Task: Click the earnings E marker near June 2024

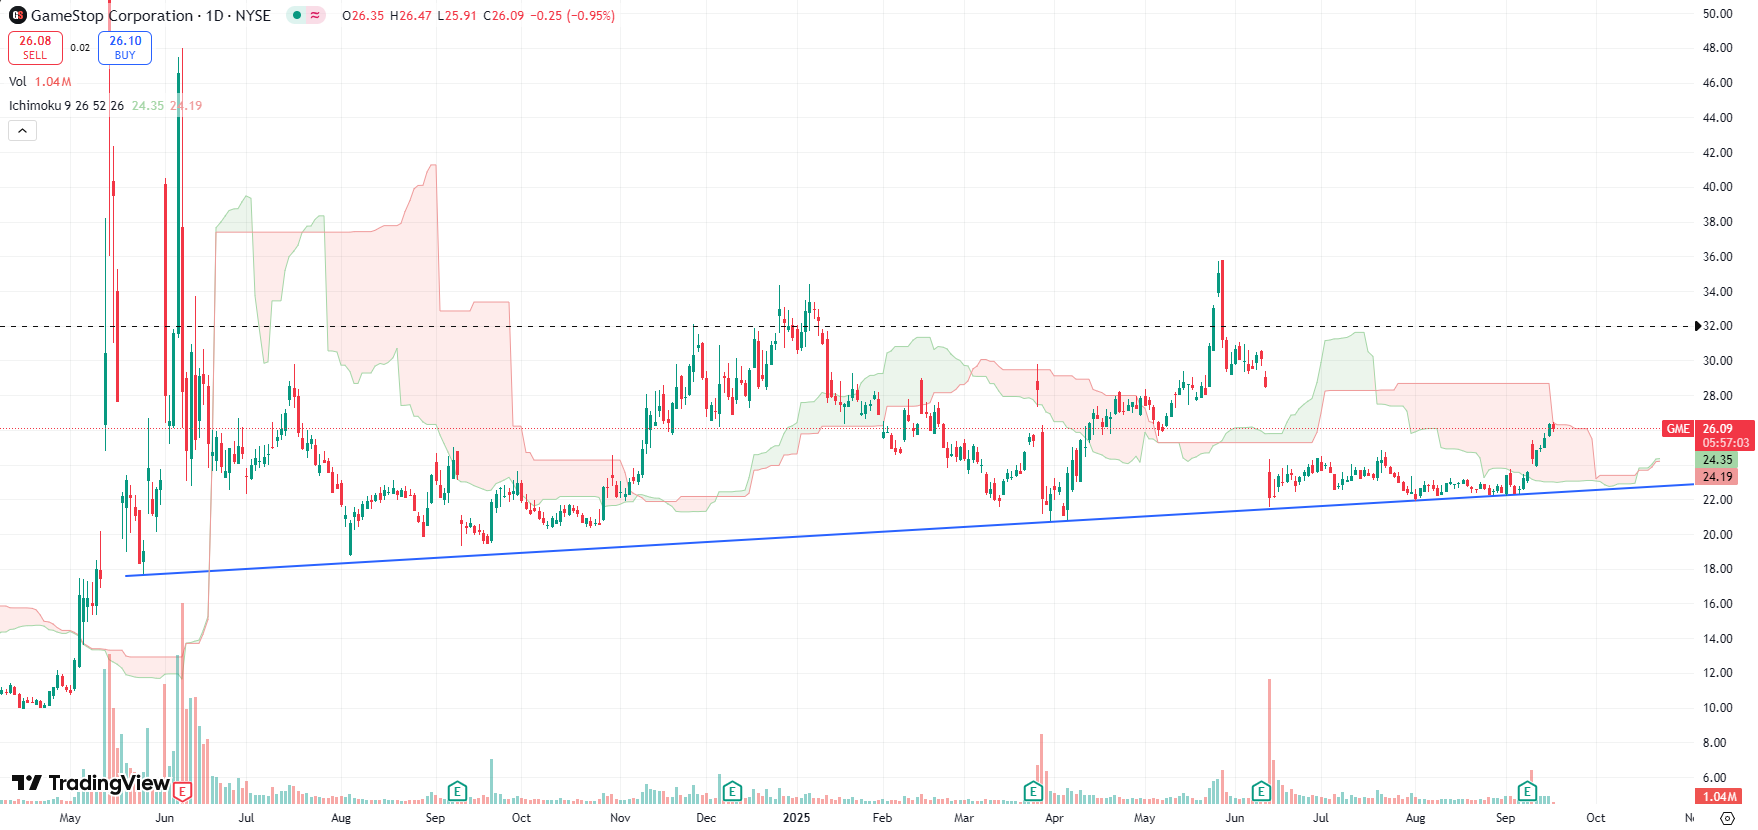Action: [x=182, y=791]
